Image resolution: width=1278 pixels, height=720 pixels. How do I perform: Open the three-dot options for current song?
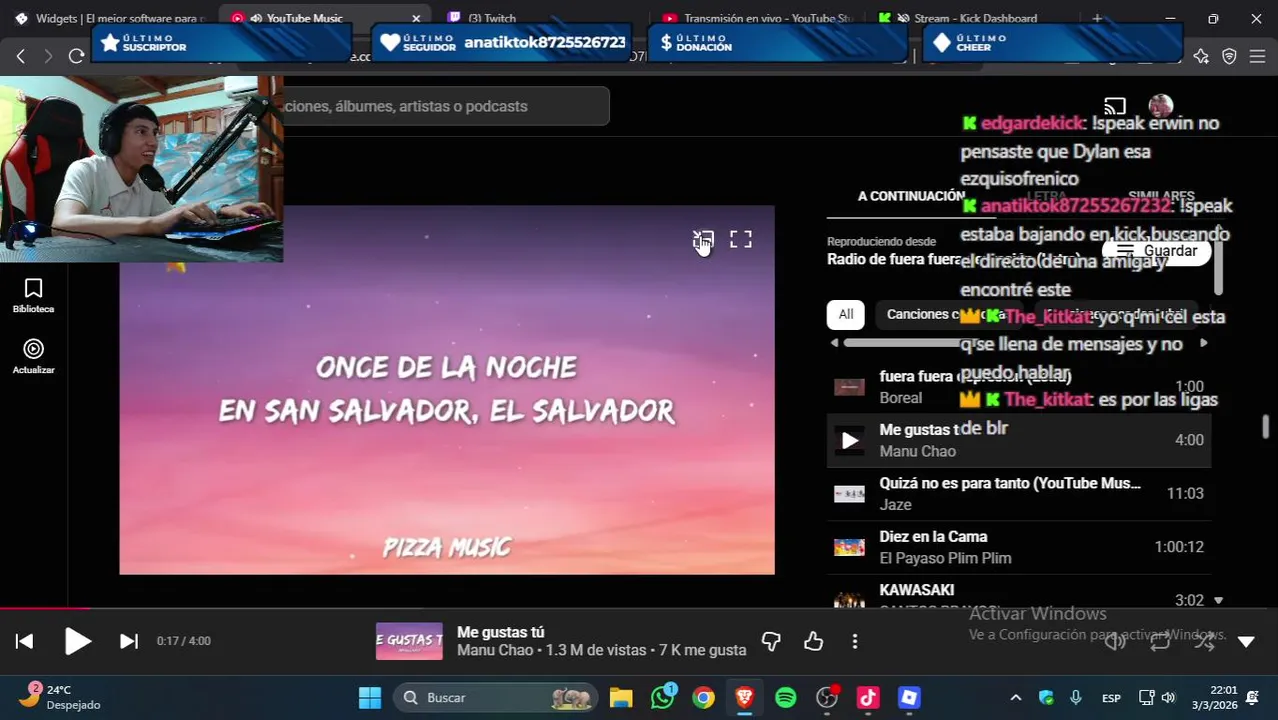click(855, 641)
